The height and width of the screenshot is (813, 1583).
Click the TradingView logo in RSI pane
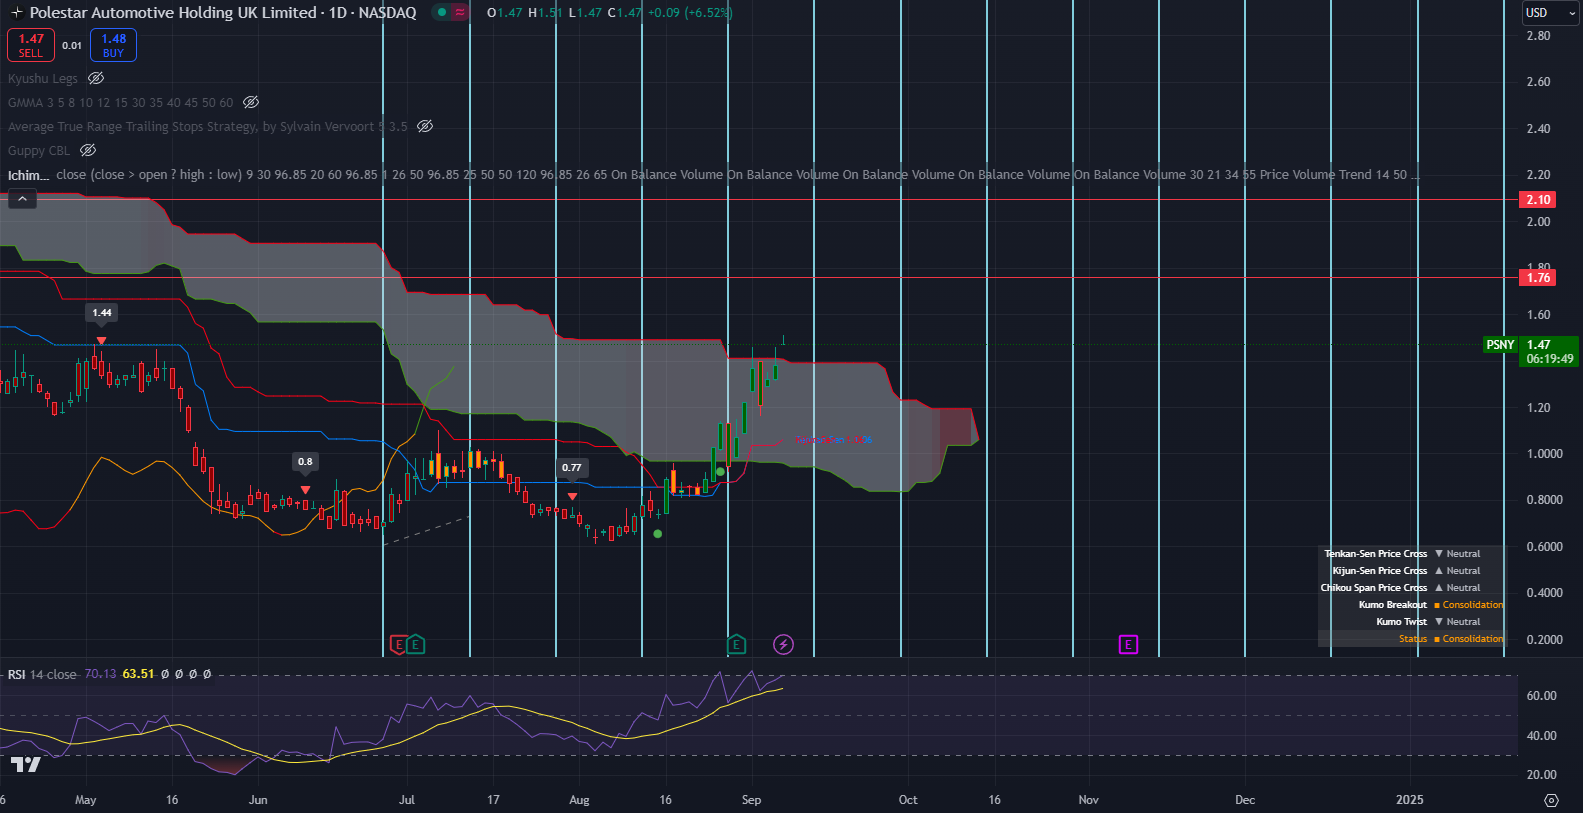26,765
